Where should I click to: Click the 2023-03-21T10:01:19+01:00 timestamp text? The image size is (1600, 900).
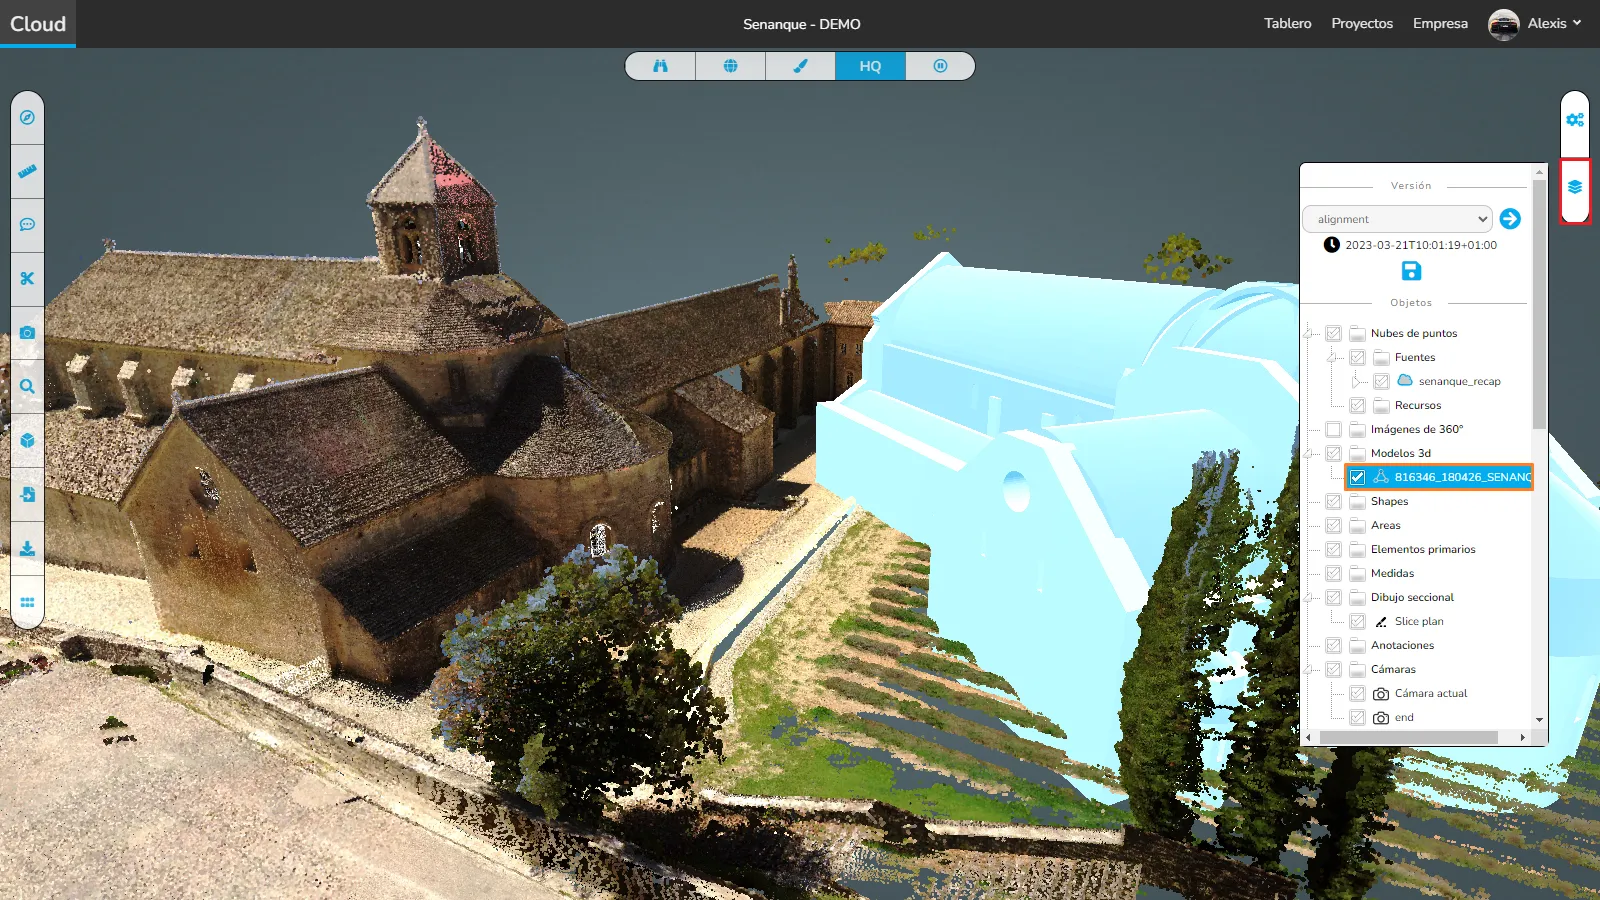click(x=1421, y=245)
